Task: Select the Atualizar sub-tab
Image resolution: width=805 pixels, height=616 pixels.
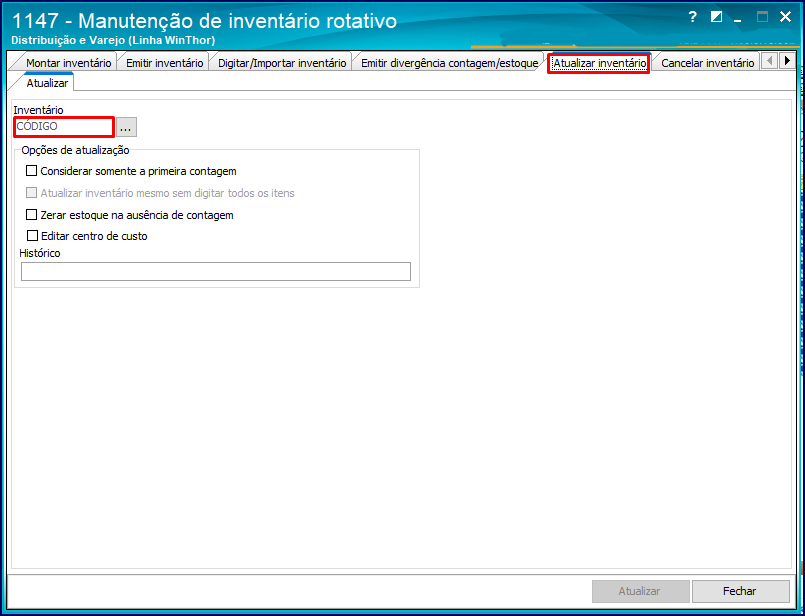Action: click(47, 83)
